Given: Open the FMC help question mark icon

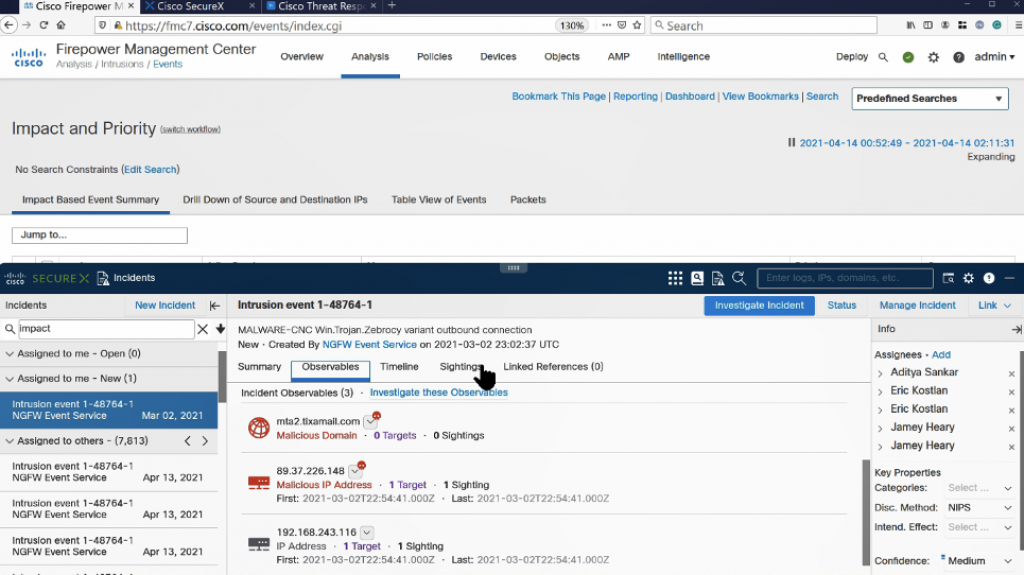Looking at the screenshot, I should coord(959,57).
